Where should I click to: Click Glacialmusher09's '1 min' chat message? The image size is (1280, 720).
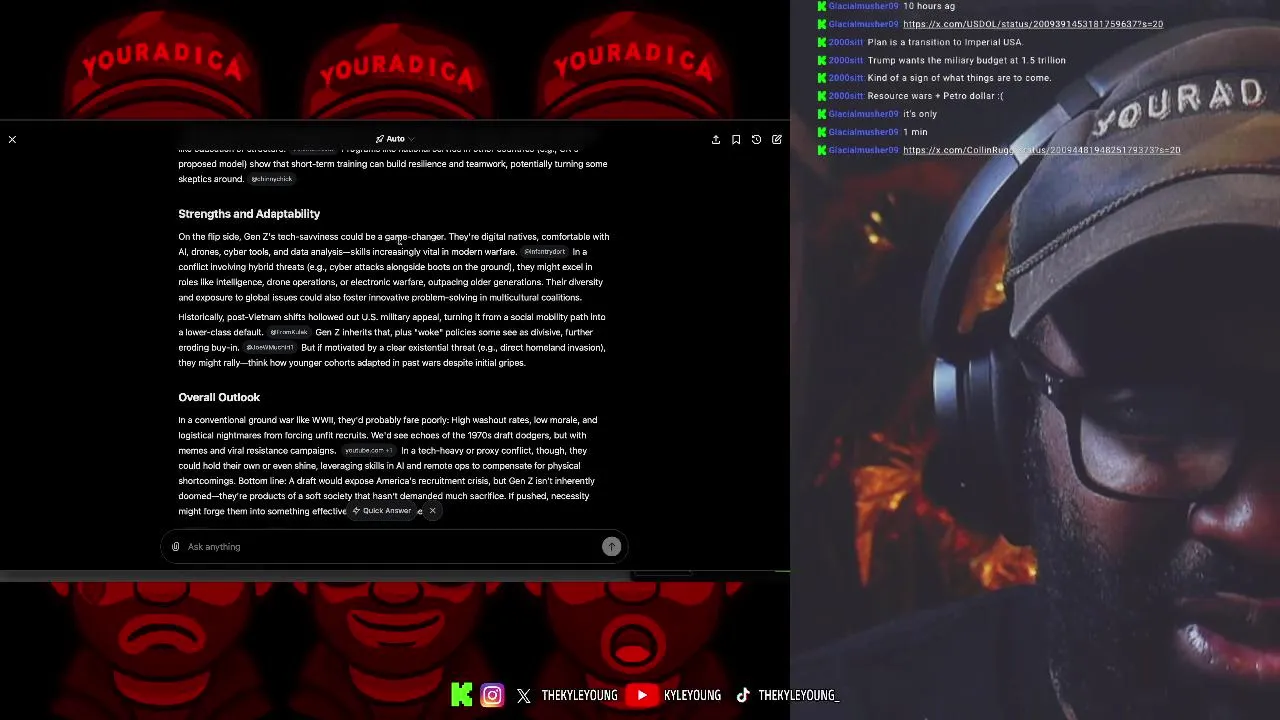click(915, 132)
